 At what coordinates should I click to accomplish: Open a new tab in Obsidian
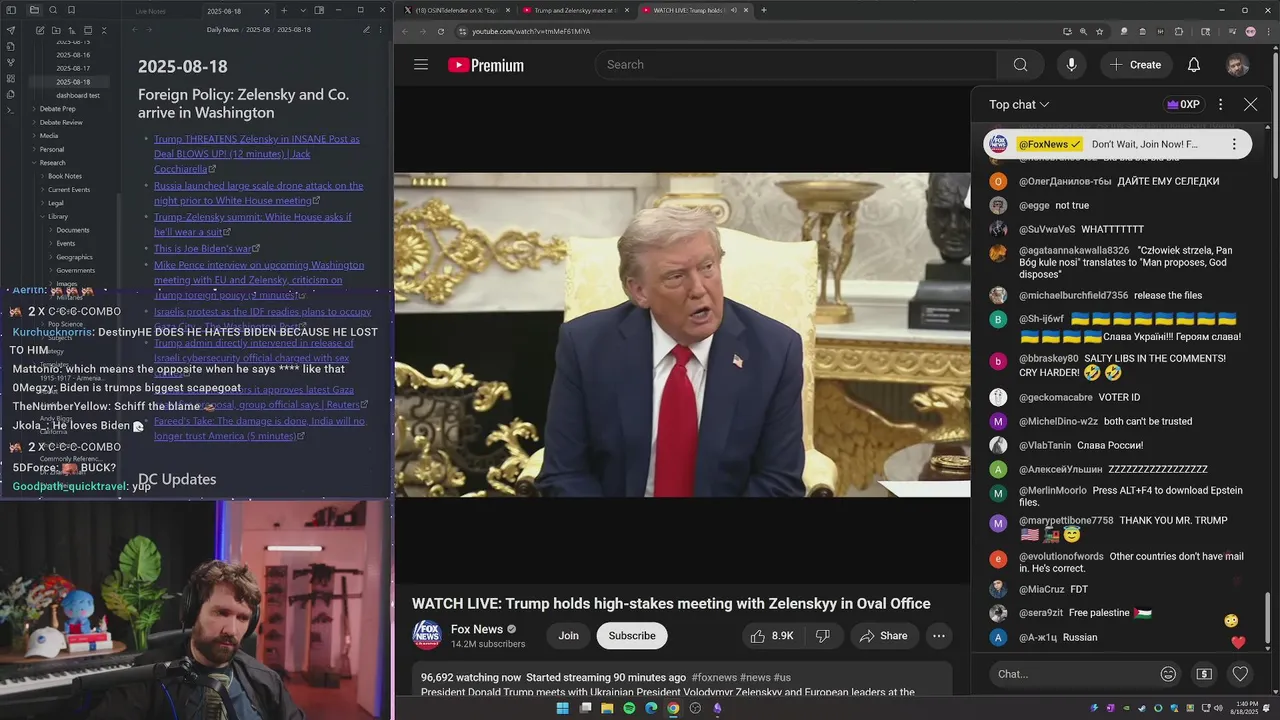(x=284, y=10)
